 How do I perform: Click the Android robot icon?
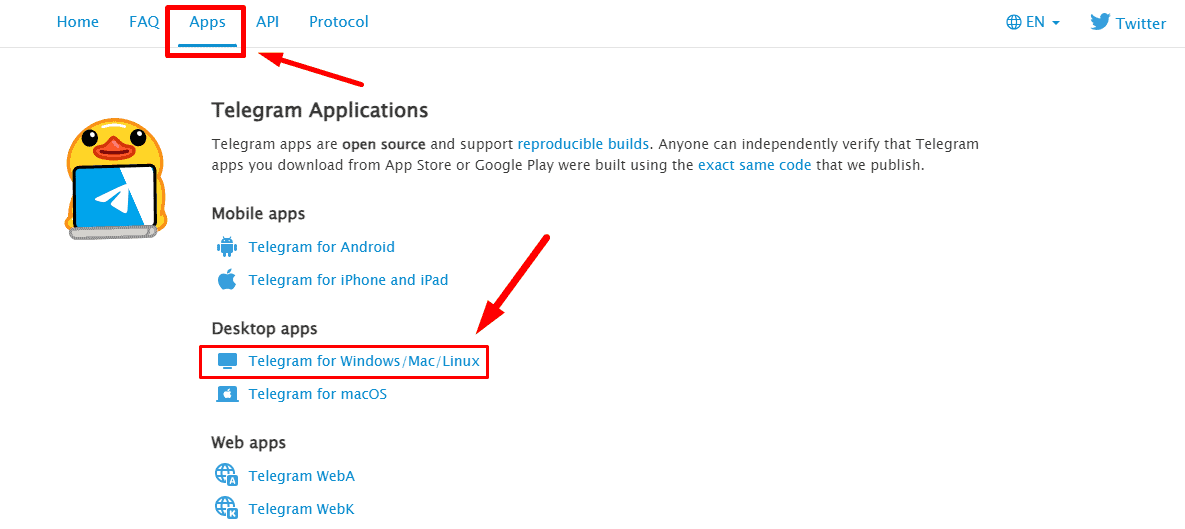coord(227,247)
